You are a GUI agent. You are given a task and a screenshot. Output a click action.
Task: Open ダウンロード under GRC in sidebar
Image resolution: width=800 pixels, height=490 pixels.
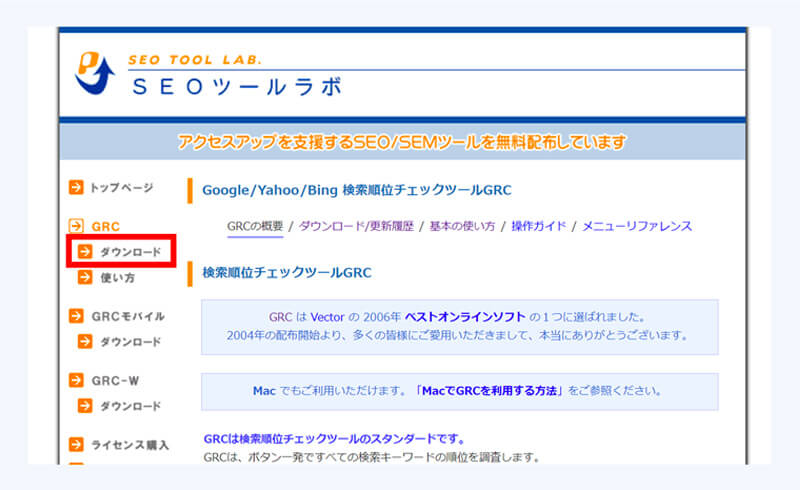[131, 252]
